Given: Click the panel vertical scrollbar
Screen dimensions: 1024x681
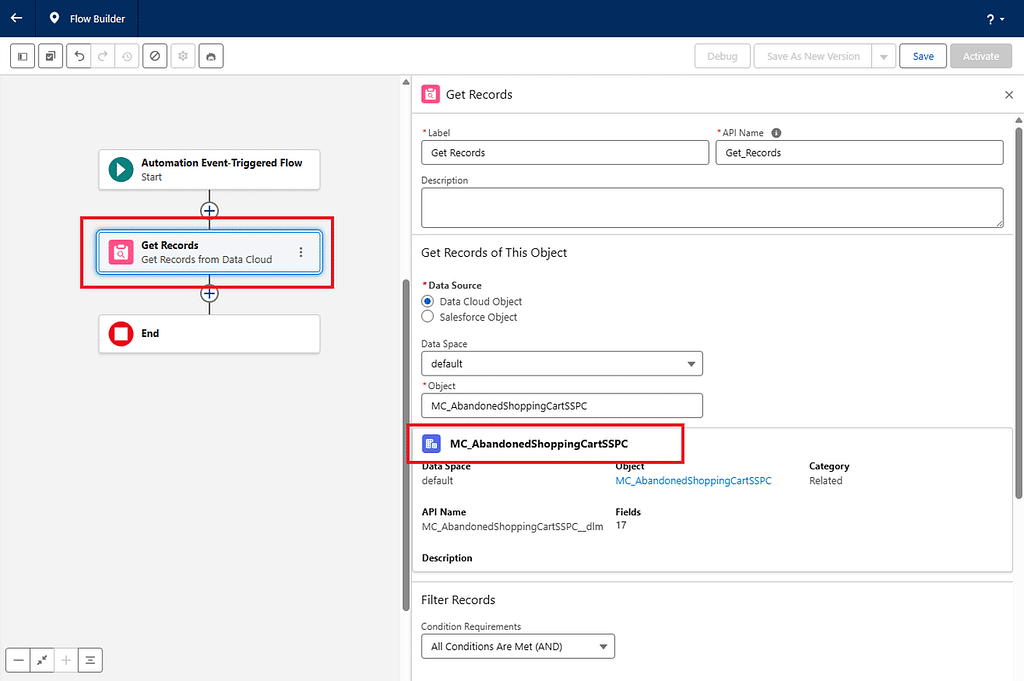Looking at the screenshot, I should click(x=1019, y=313).
